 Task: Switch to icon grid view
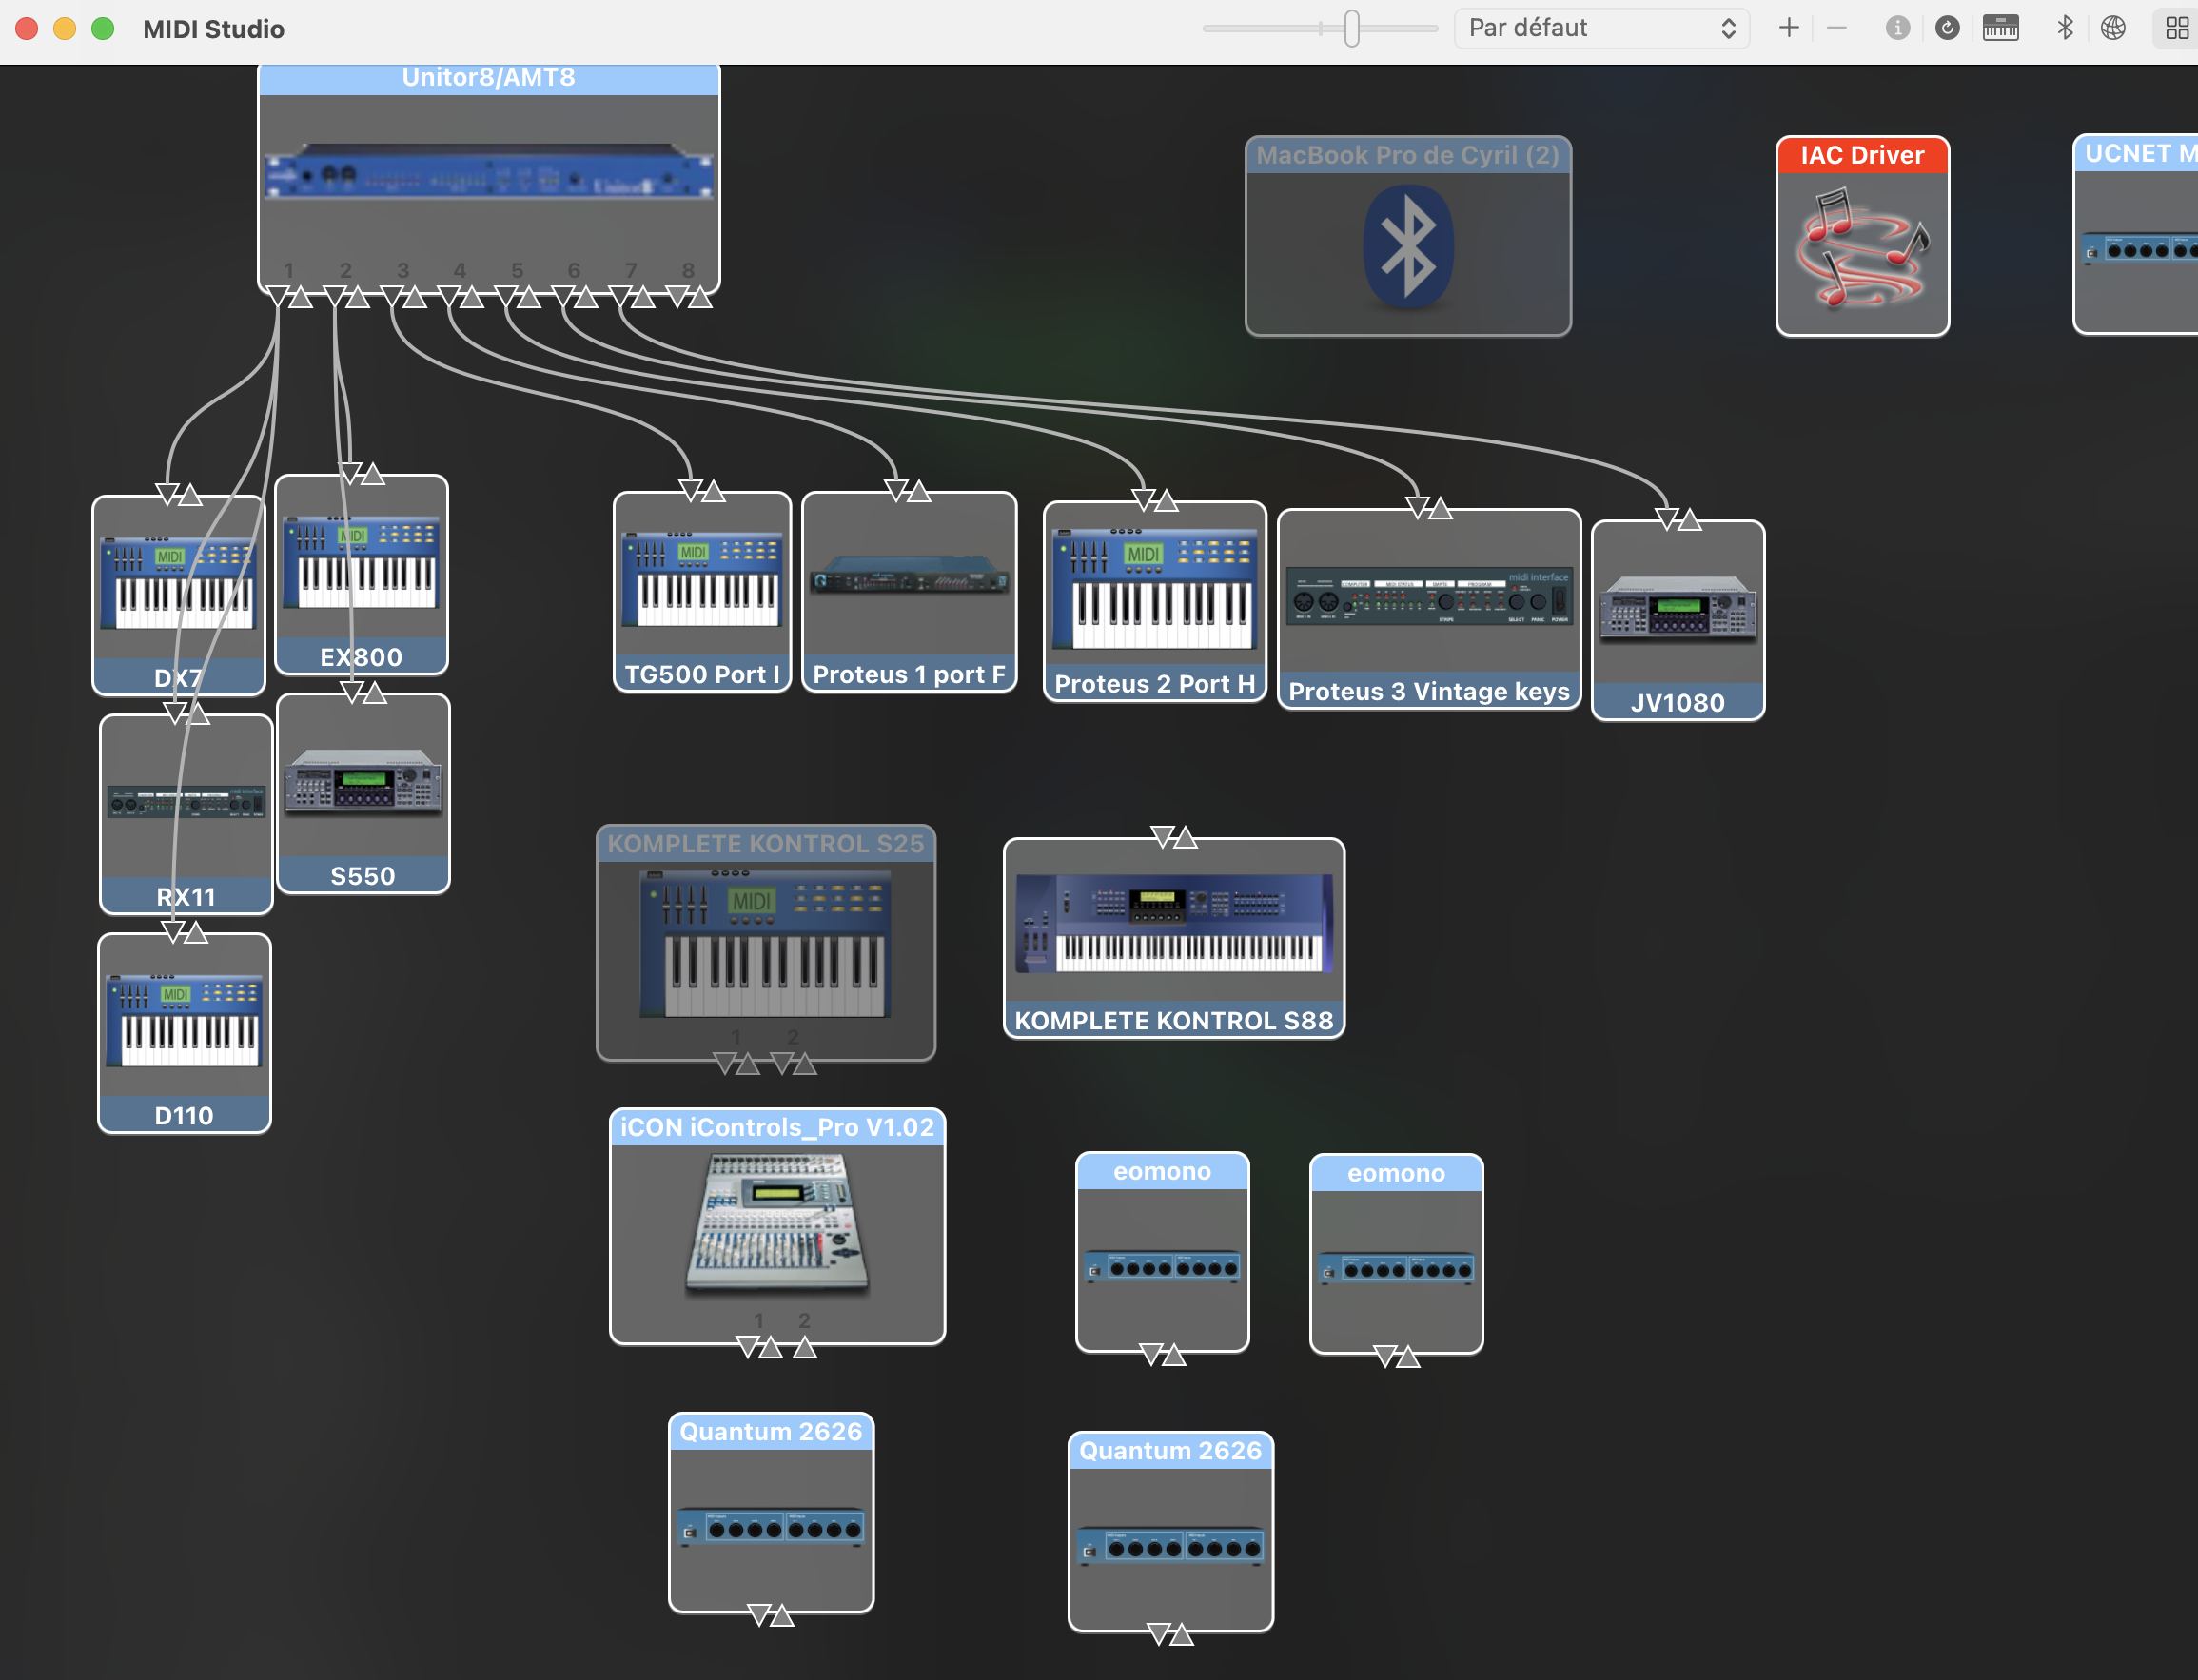coord(2176,28)
